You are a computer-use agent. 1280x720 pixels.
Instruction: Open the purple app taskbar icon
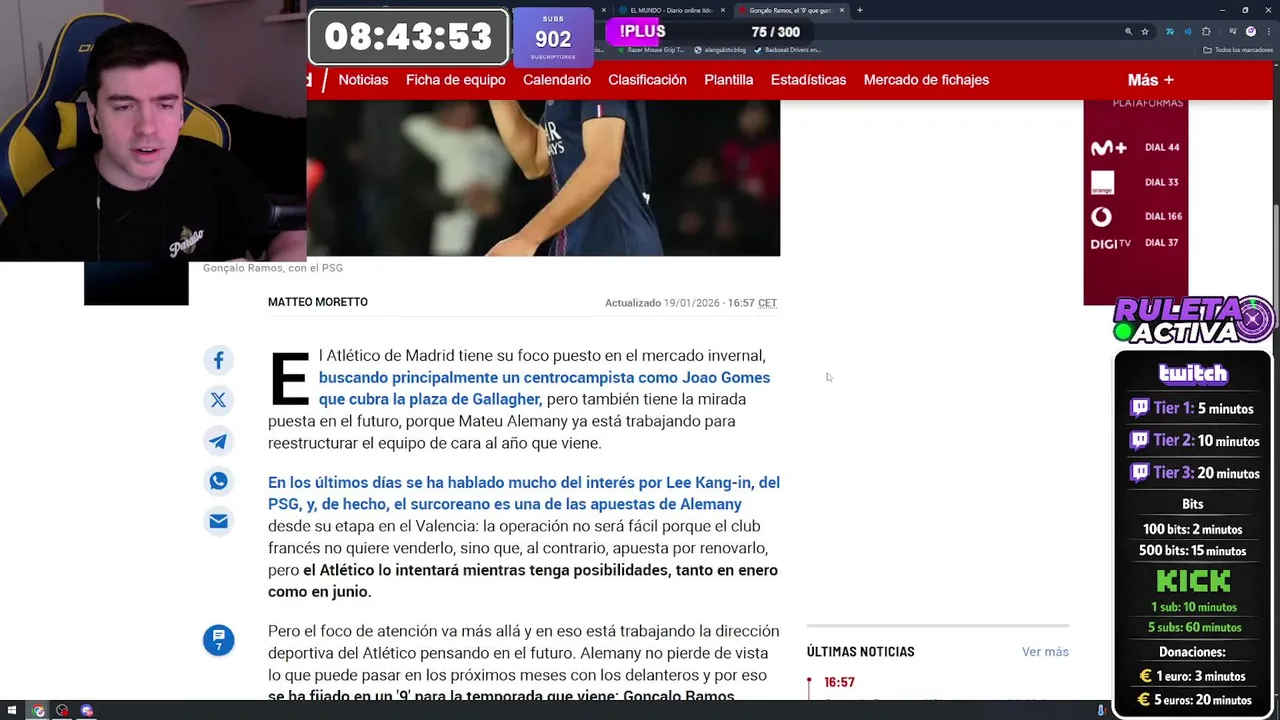click(x=87, y=711)
